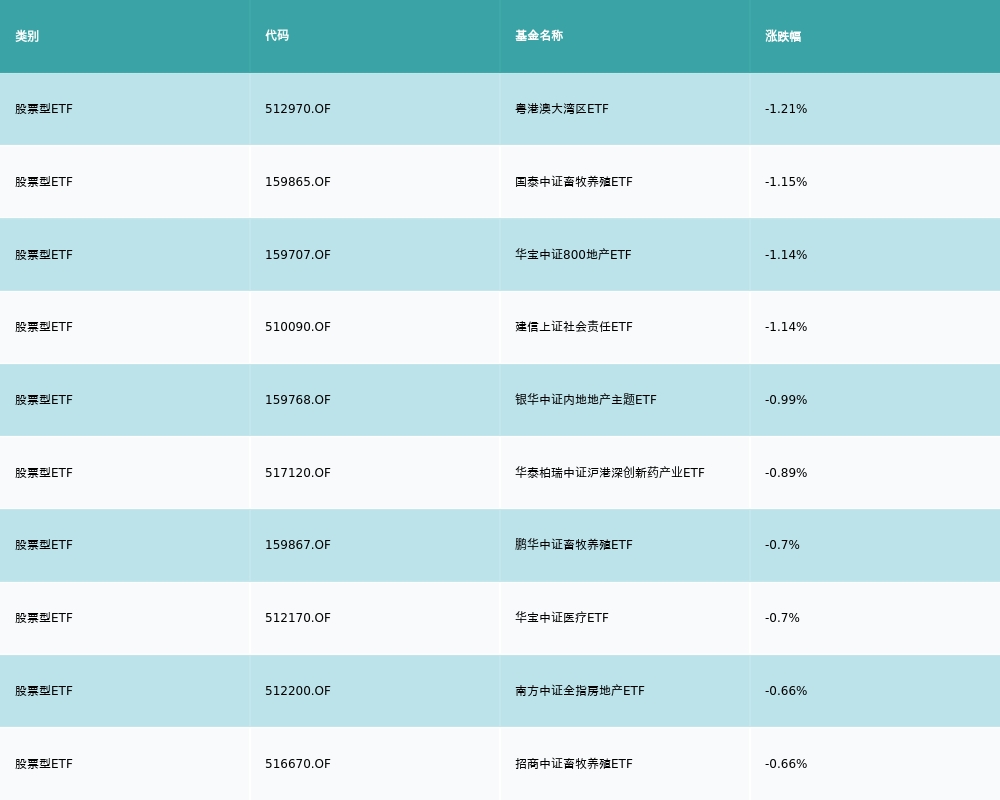
Task: Click 股票型ETF in the 512970.OF row
Action: pyautogui.click(x=44, y=109)
